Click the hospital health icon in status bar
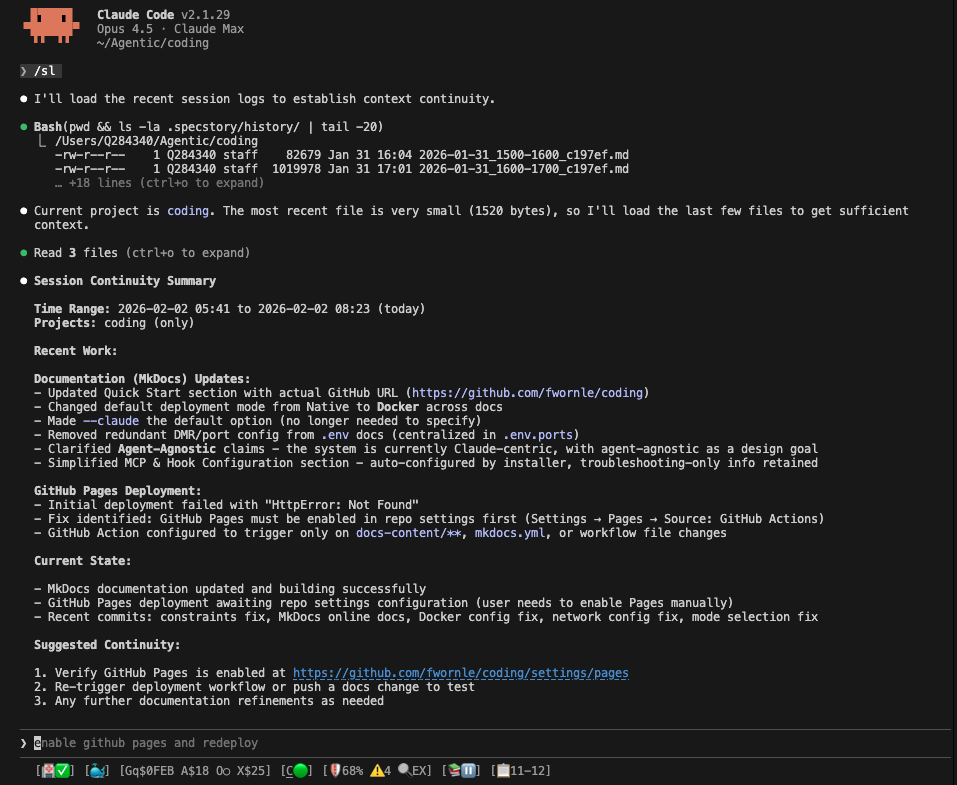Screen dimensions: 957x785 (x=48, y=771)
